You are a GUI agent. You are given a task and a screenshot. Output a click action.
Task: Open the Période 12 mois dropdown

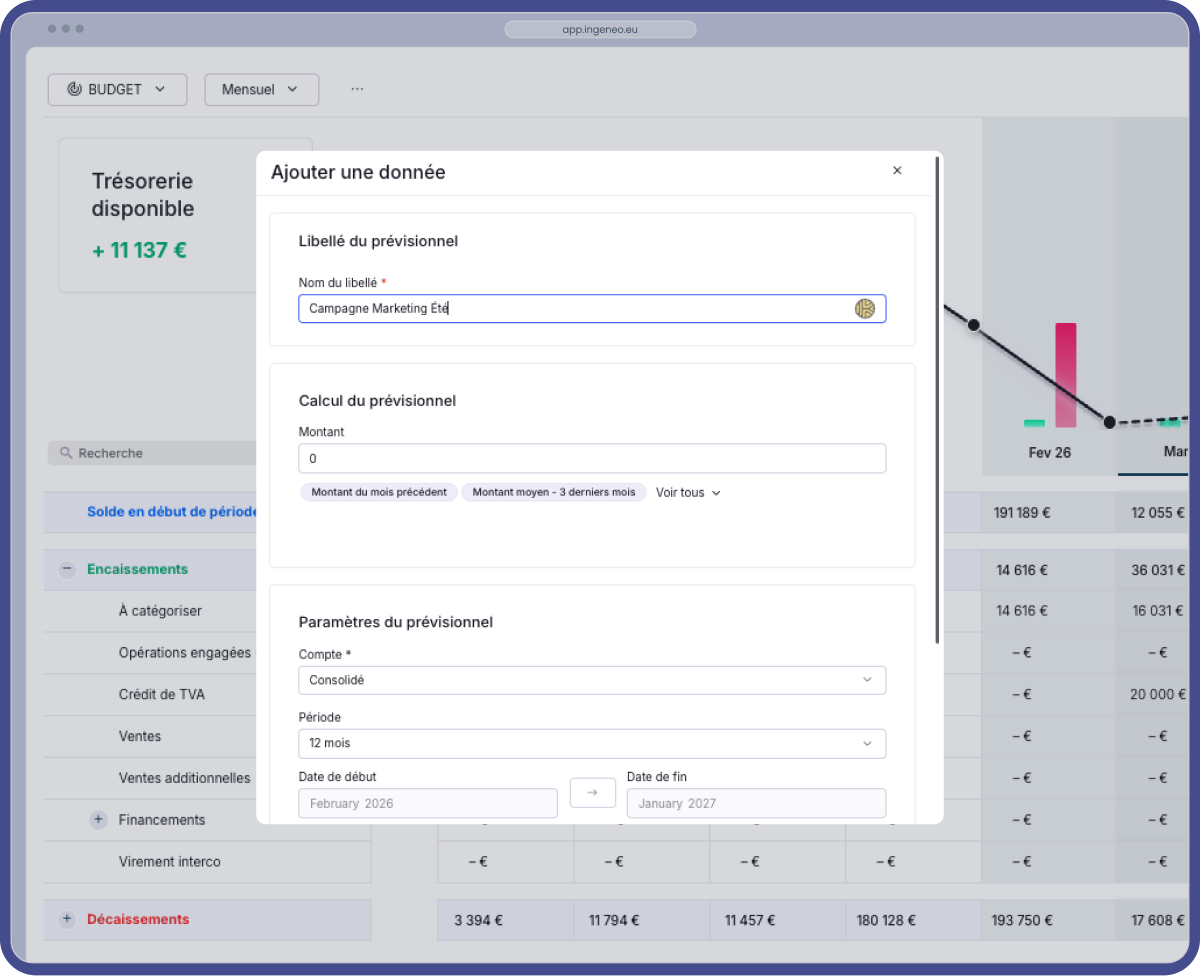[x=592, y=743]
